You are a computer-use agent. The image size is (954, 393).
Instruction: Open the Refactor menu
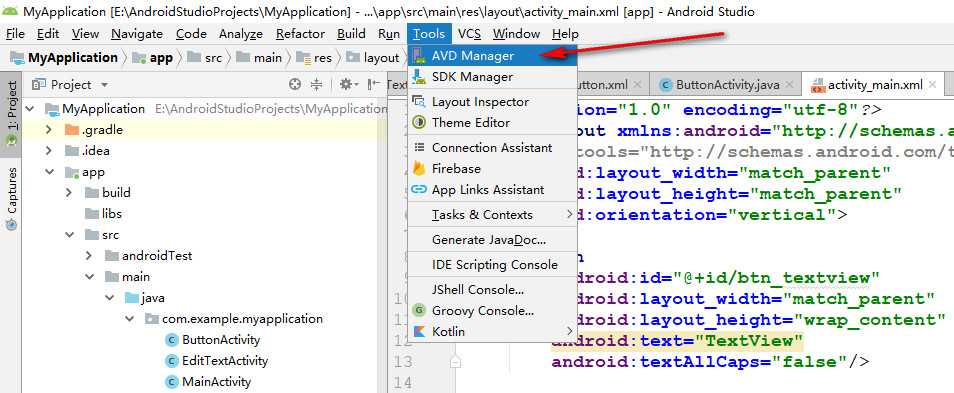pos(300,34)
